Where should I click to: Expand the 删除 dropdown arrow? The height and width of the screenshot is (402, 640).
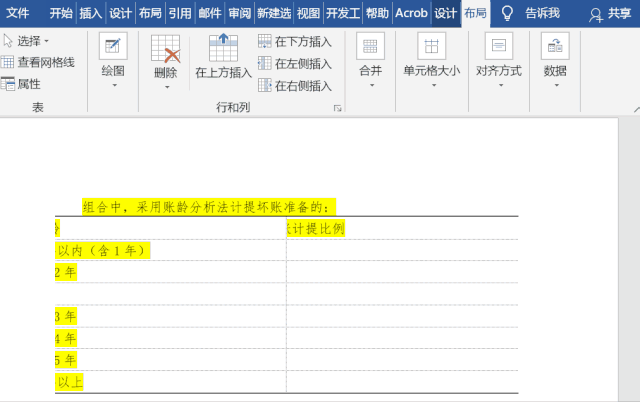[167, 87]
